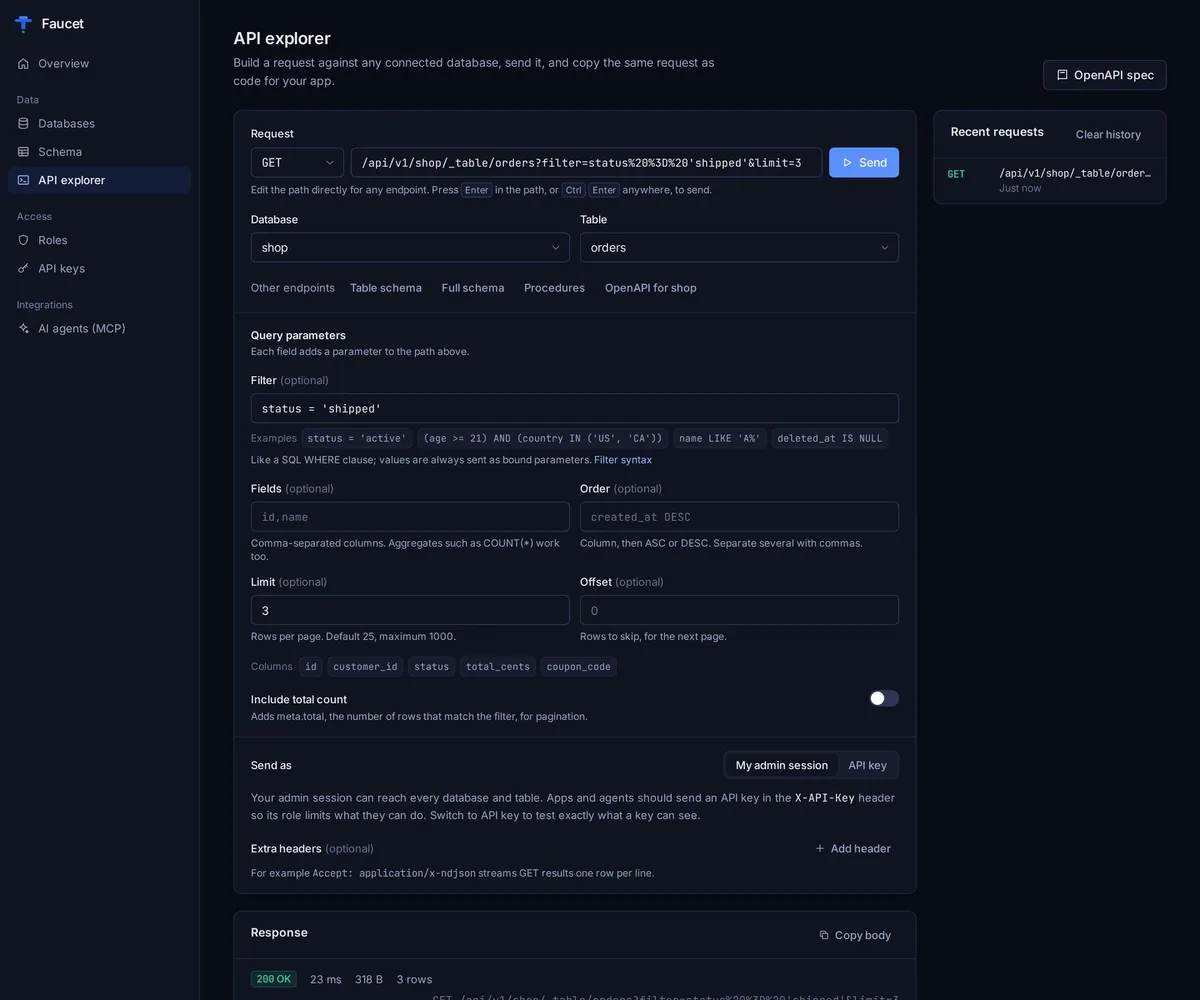The width and height of the screenshot is (1200, 1000).
Task: Click the coupon_code column chip
Action: (579, 667)
